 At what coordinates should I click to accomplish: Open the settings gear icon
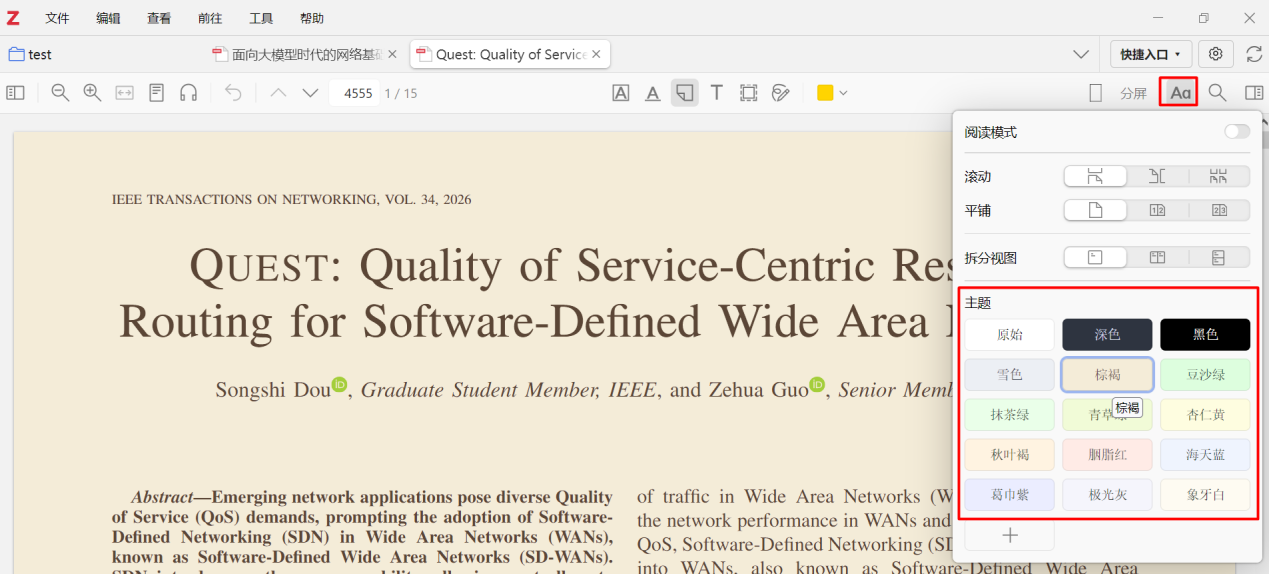pyautogui.click(x=1216, y=54)
